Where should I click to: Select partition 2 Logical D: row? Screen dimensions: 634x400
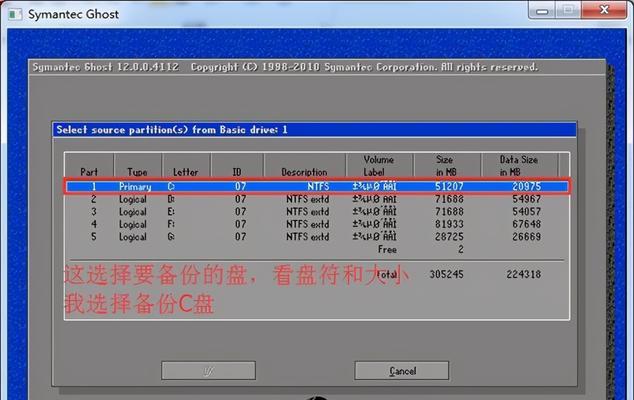[x=317, y=199]
